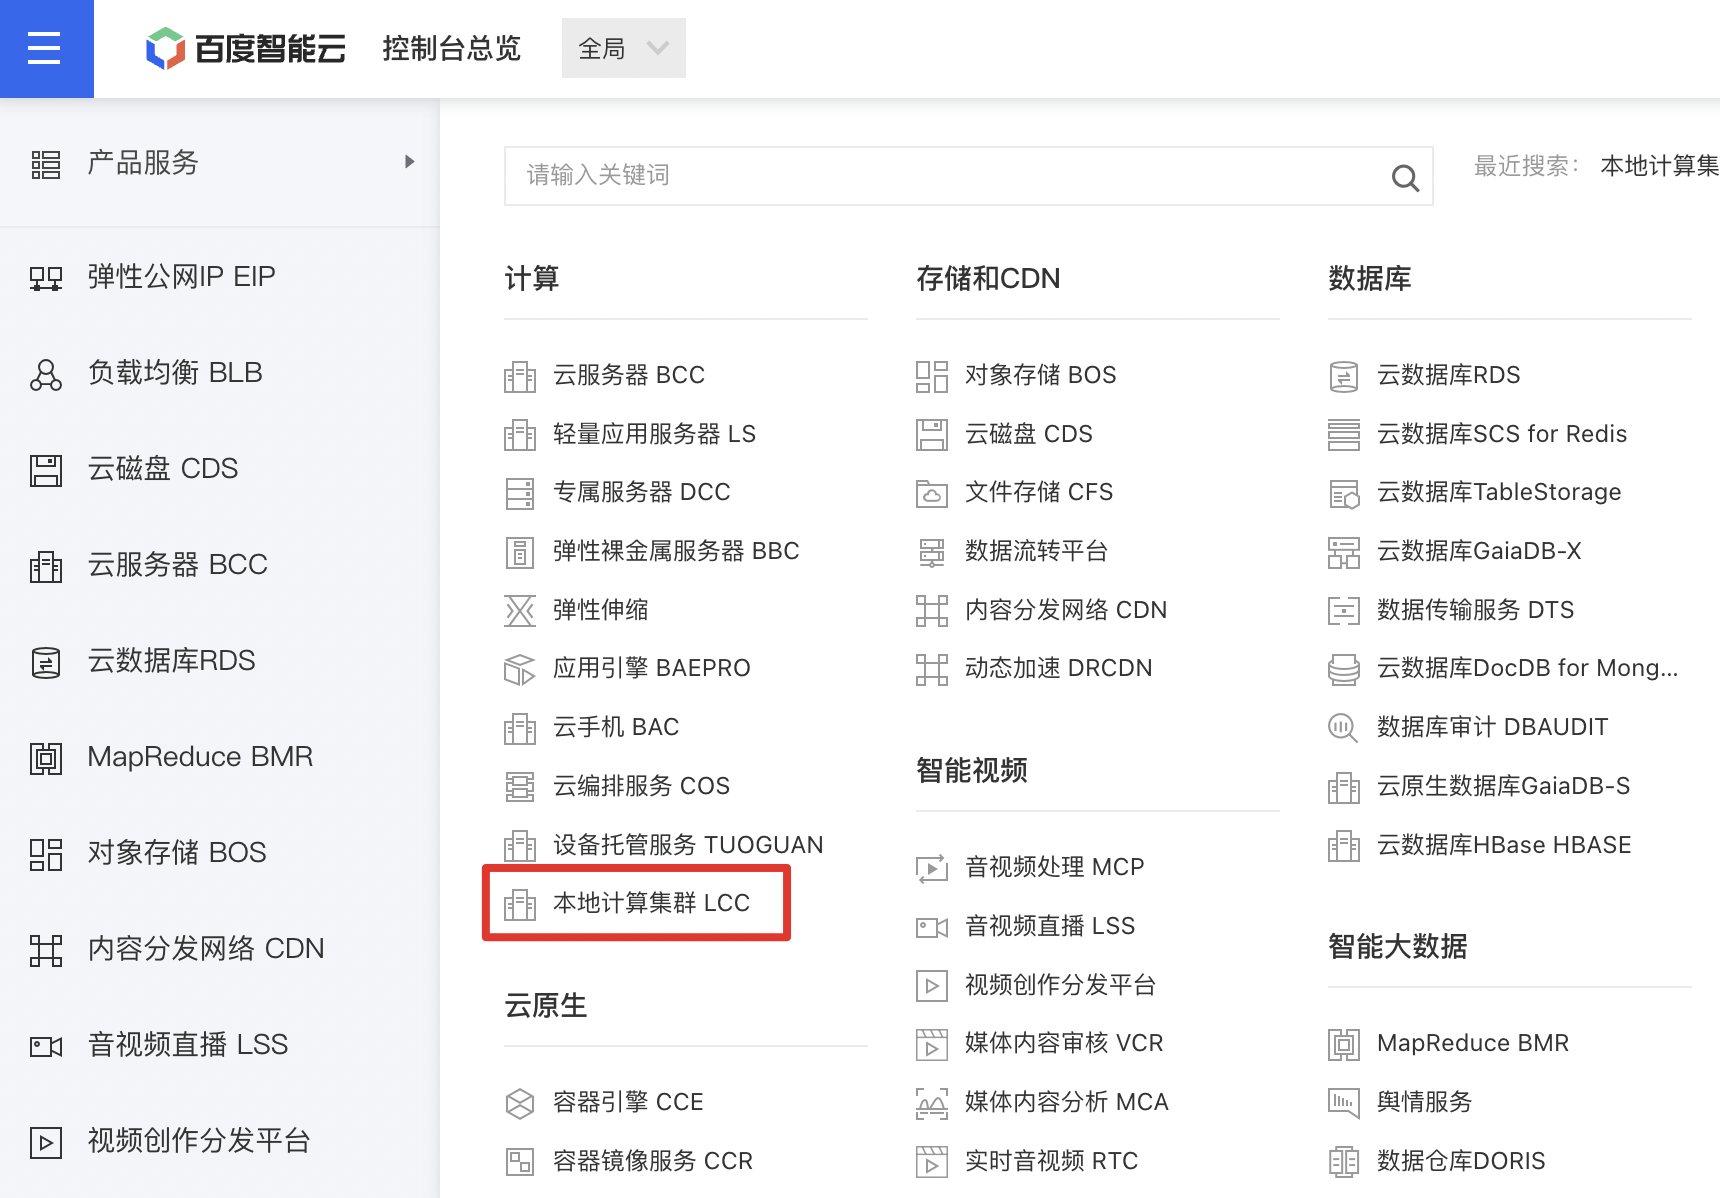Open 数据流转平台
The image size is (1720, 1198).
pyautogui.click(x=1036, y=551)
